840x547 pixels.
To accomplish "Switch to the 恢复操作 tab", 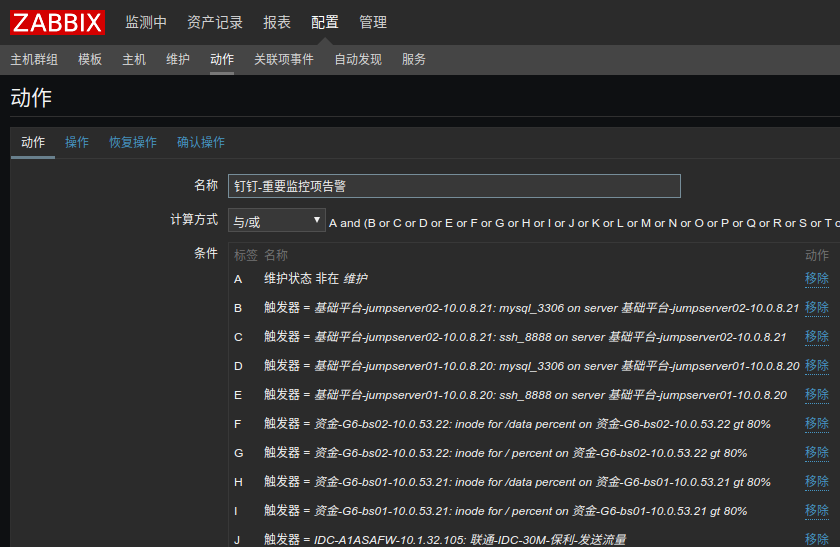I will click(133, 143).
